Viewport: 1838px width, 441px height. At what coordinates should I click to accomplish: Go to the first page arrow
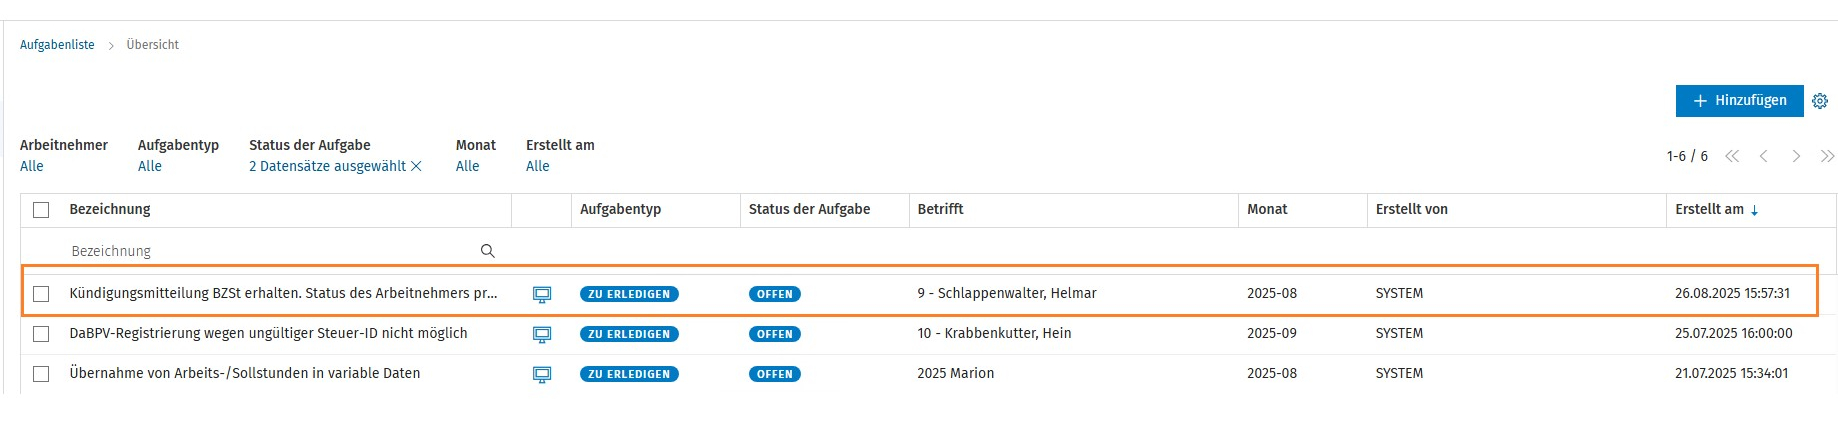click(x=1732, y=156)
